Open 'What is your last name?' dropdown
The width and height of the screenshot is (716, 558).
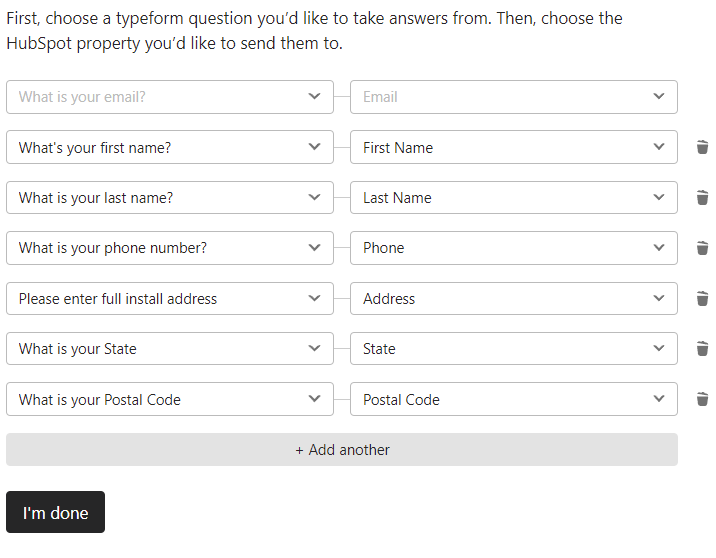tap(170, 198)
